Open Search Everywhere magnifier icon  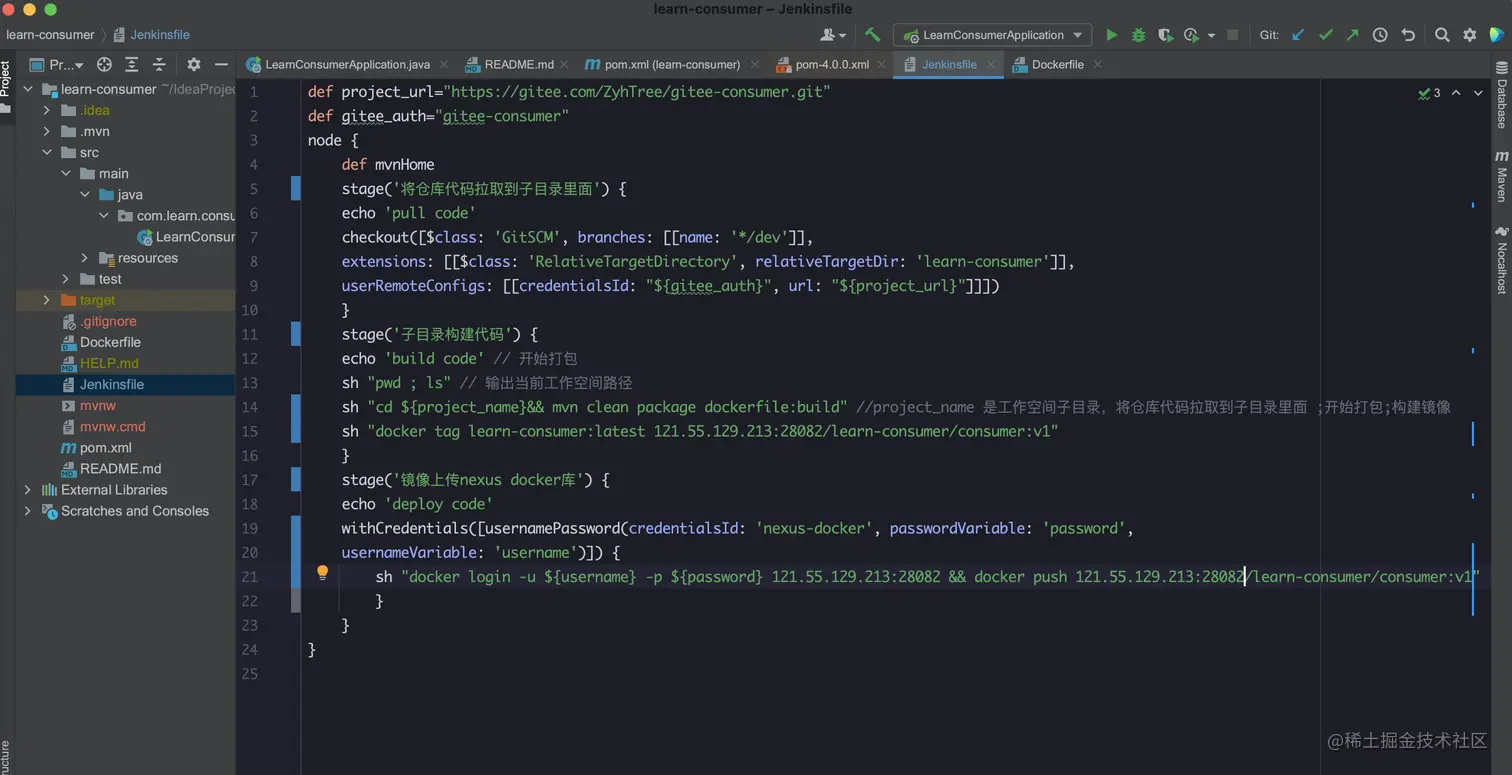[x=1442, y=35]
